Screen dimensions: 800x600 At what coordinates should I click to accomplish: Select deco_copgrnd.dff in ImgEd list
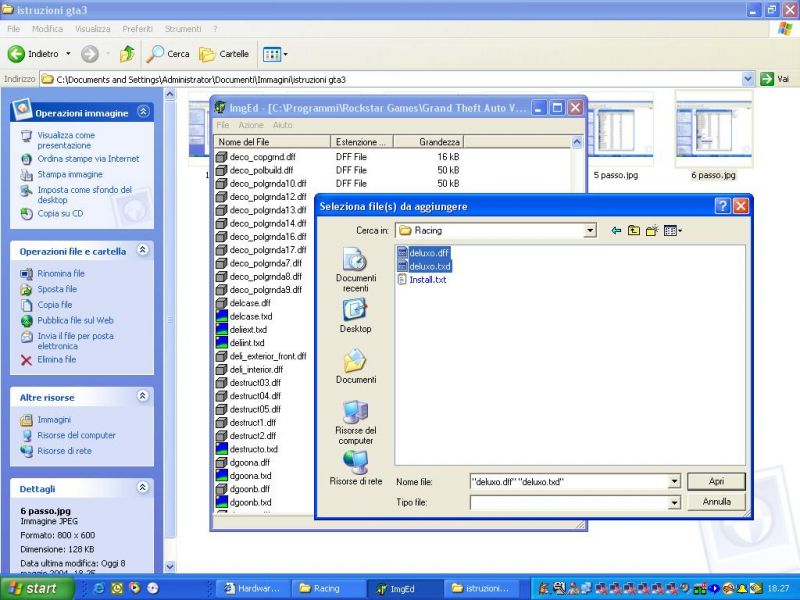point(262,157)
